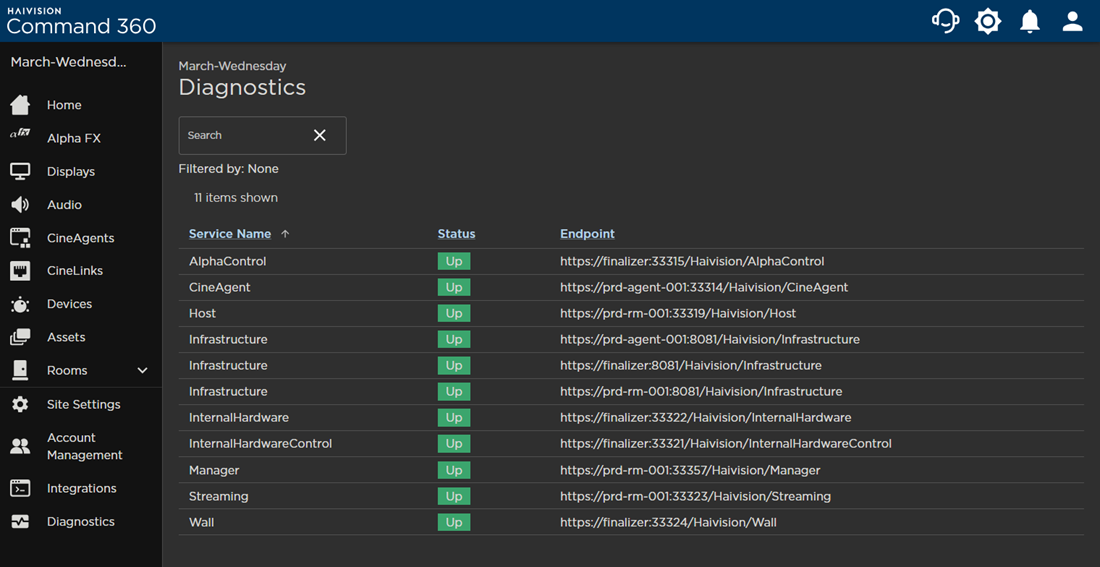Sort by Service Name column header
The image size is (1100, 567).
pyautogui.click(x=230, y=234)
